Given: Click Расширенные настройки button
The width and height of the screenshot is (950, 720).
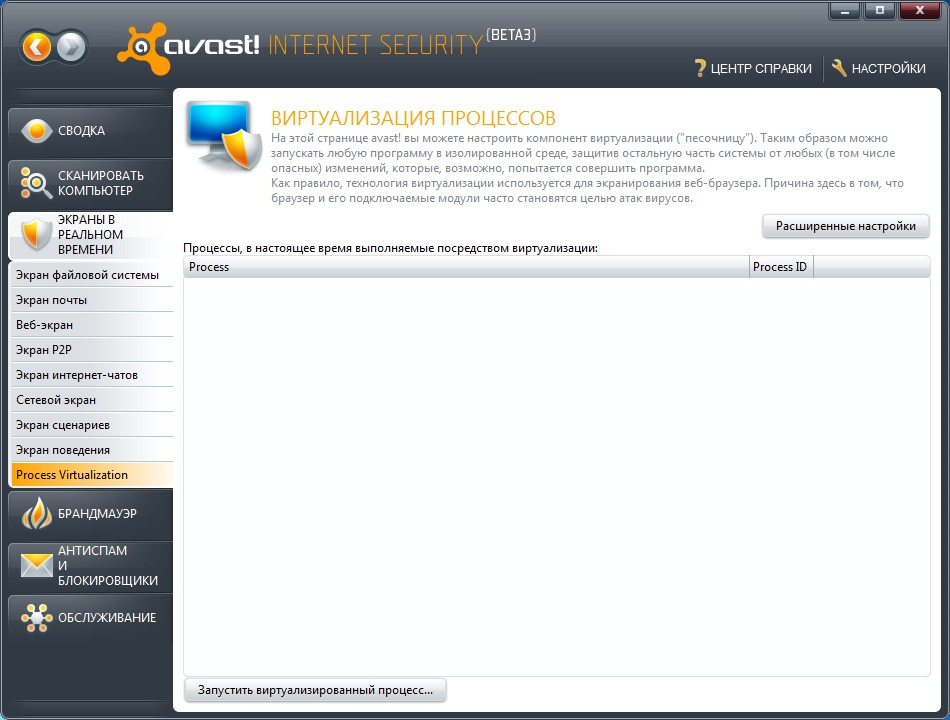Looking at the screenshot, I should pyautogui.click(x=845, y=226).
